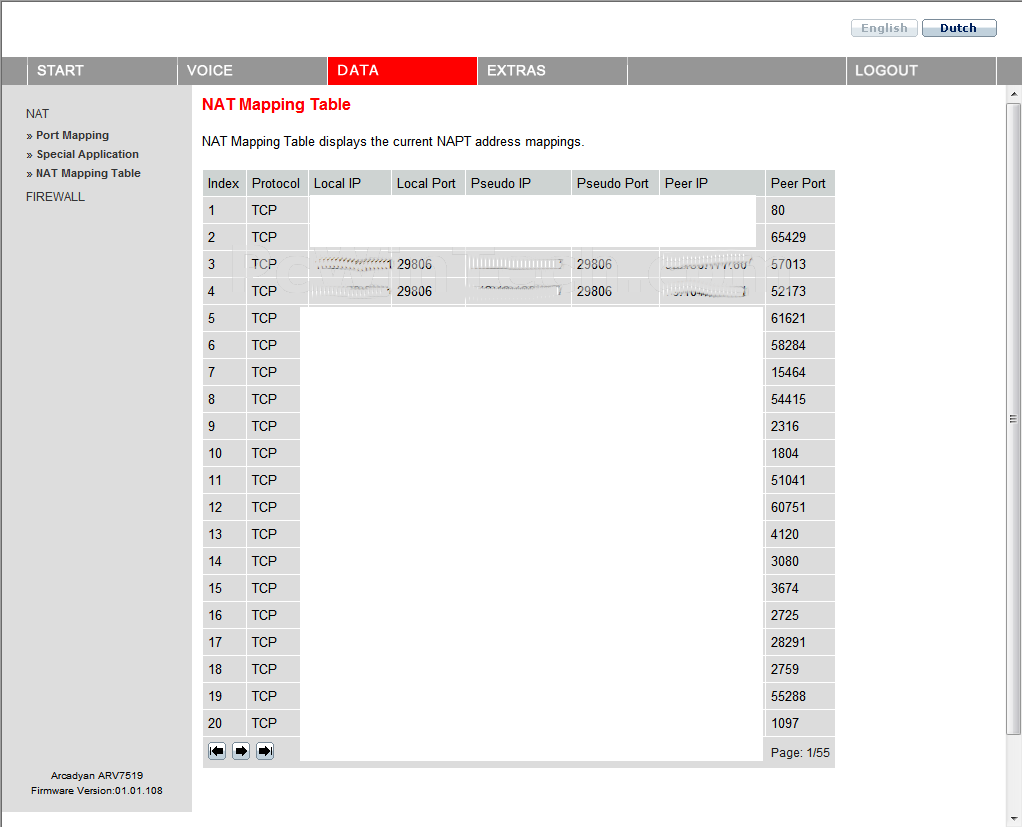Image resolution: width=1022 pixels, height=827 pixels.
Task: Open NAT Mapping Table sidebar link
Action: [x=88, y=173]
